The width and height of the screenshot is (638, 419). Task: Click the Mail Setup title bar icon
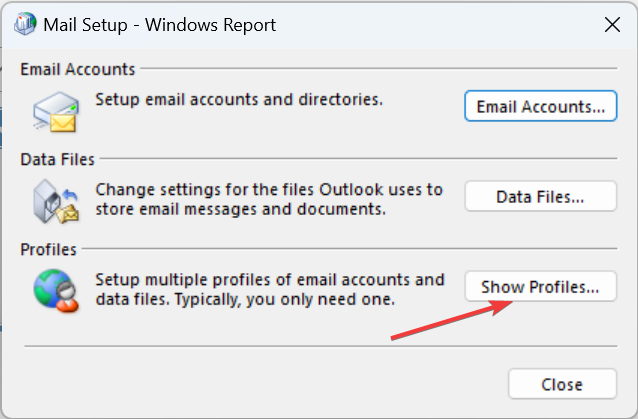[x=25, y=24]
